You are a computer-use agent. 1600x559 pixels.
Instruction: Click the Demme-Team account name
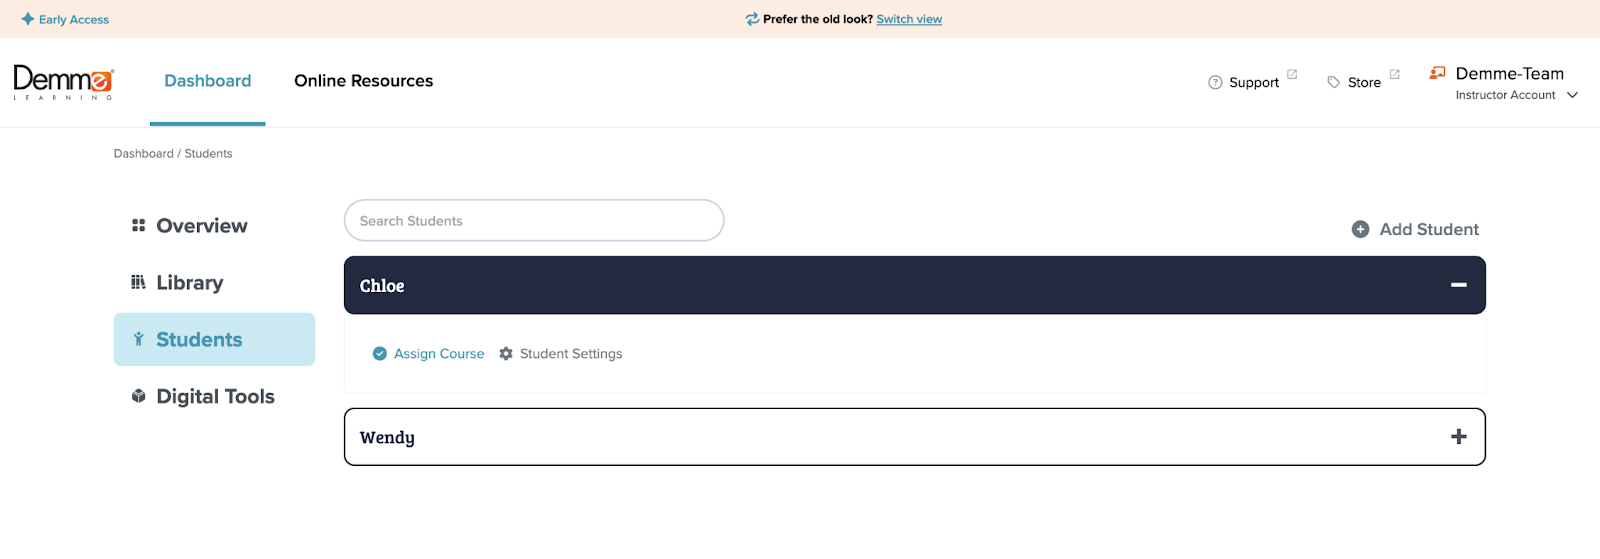[1510, 73]
